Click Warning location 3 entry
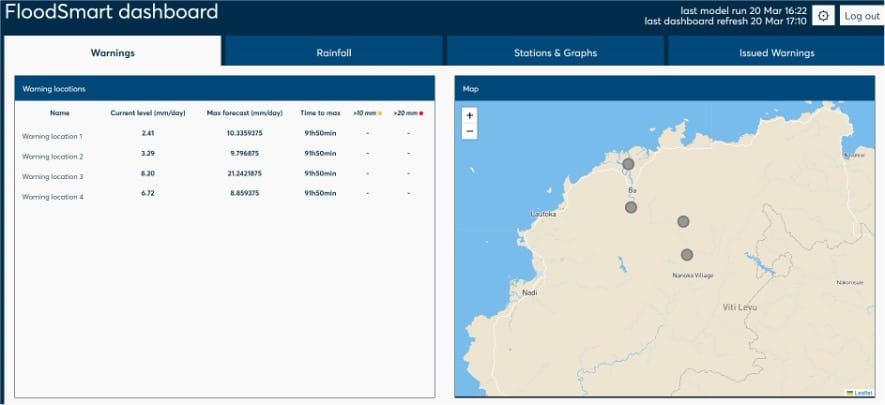This screenshot has width=885, height=405. [x=52, y=176]
